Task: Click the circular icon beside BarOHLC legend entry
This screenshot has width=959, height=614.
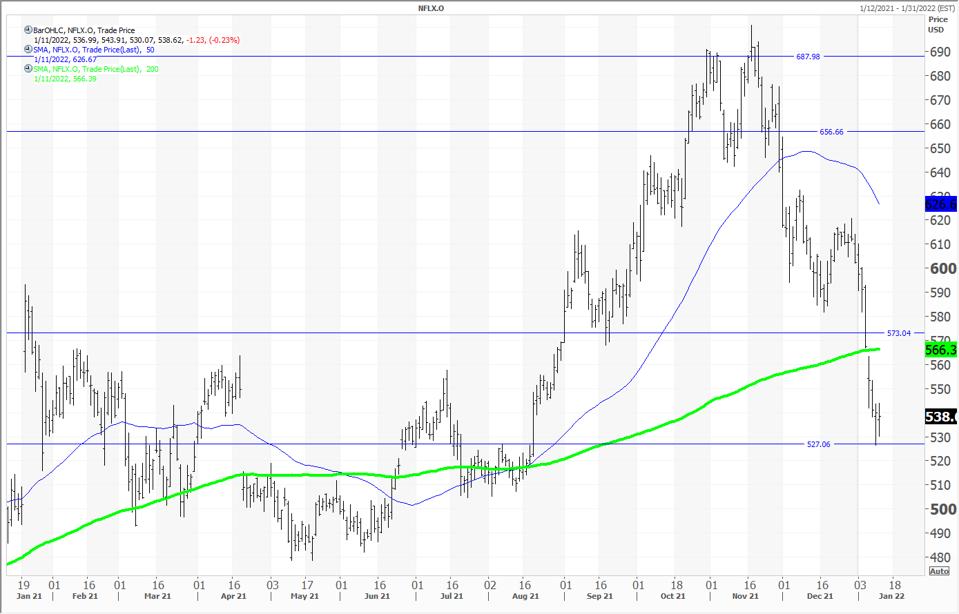Action: 28,31
